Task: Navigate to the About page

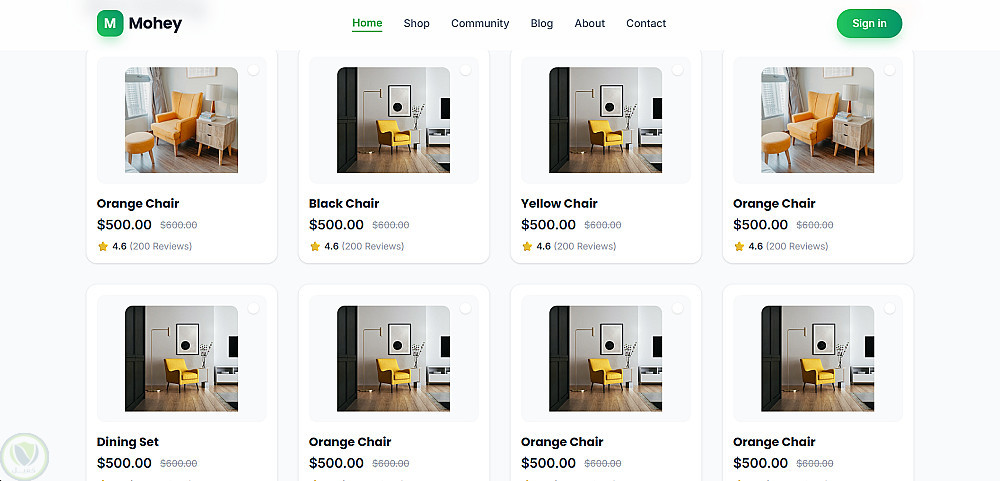Action: pos(590,23)
